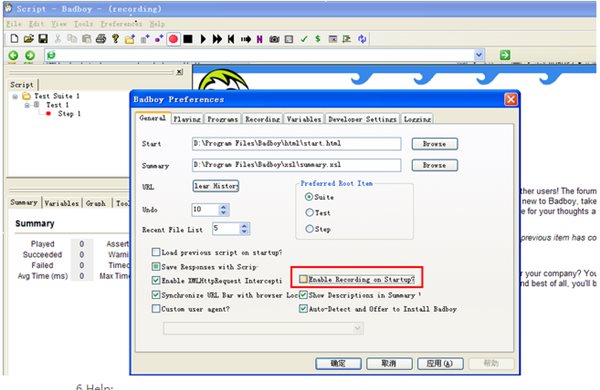Image resolution: width=600 pixels, height=390 pixels.
Task: Click the purple N navigation icon
Action: (259, 39)
